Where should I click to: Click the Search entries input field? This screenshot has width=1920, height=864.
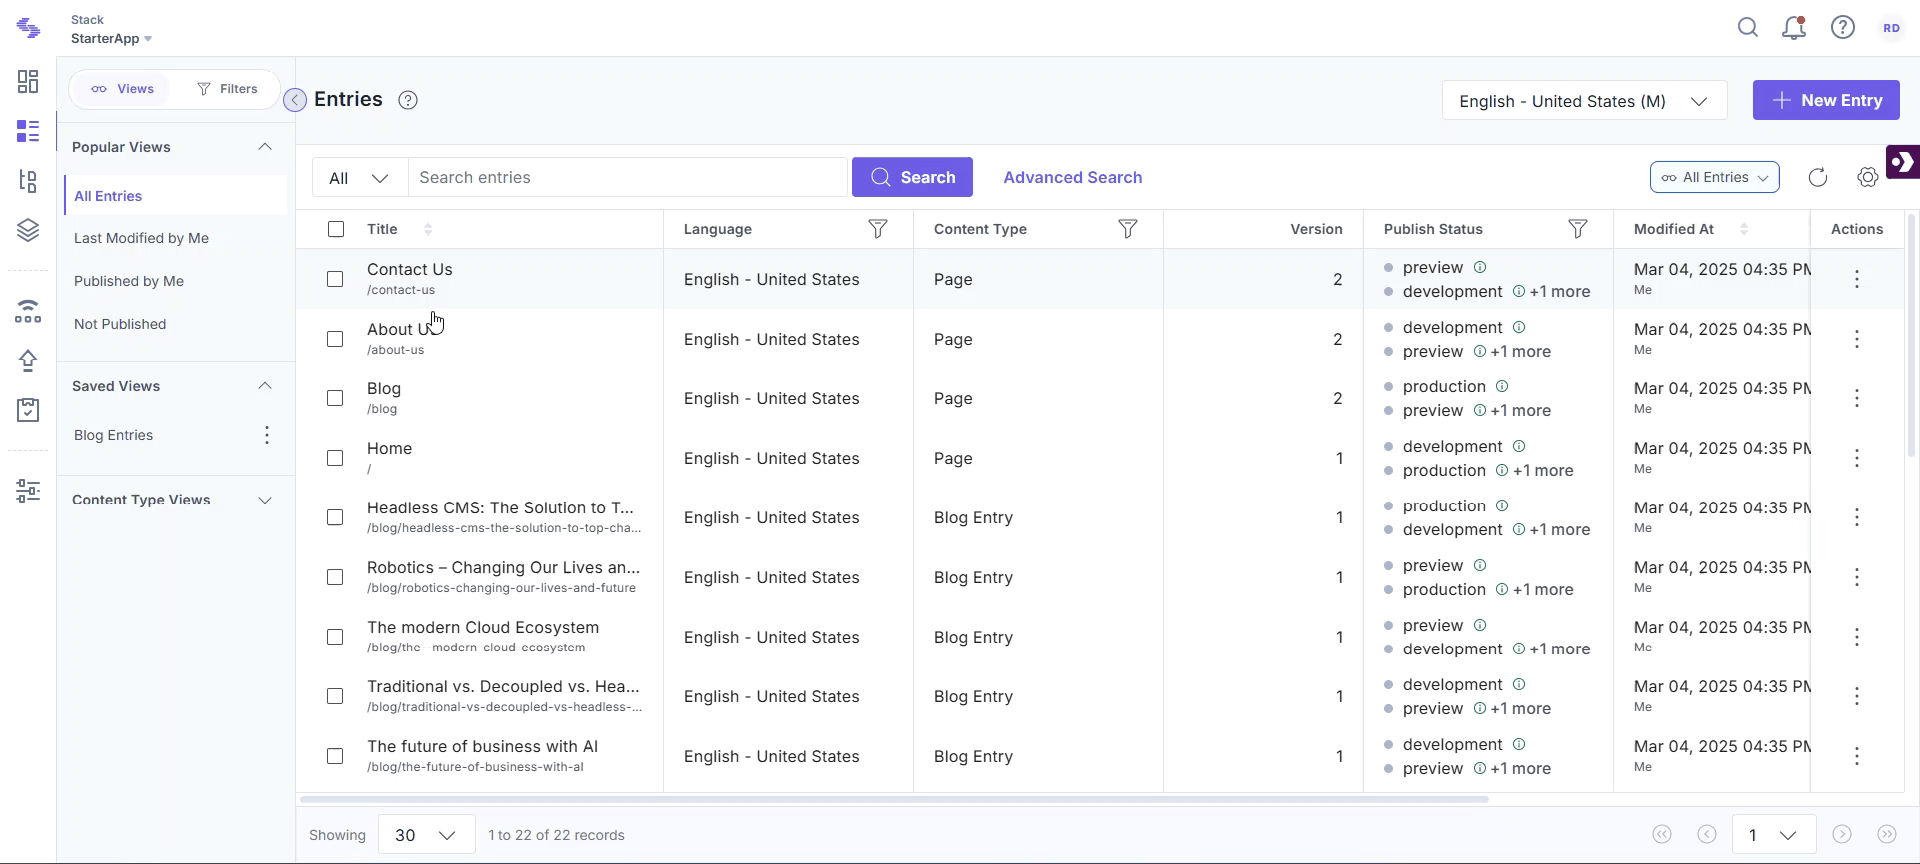coord(628,178)
